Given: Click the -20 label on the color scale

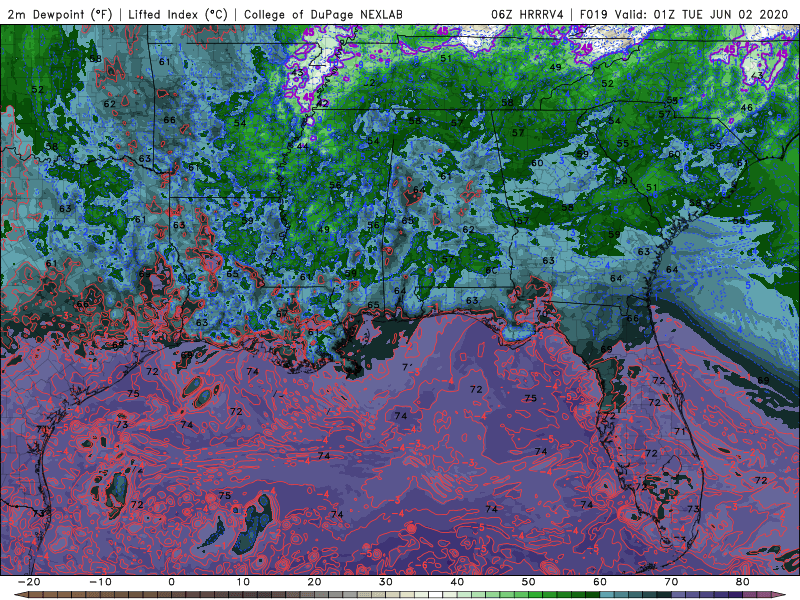Looking at the screenshot, I should click(x=29, y=582).
